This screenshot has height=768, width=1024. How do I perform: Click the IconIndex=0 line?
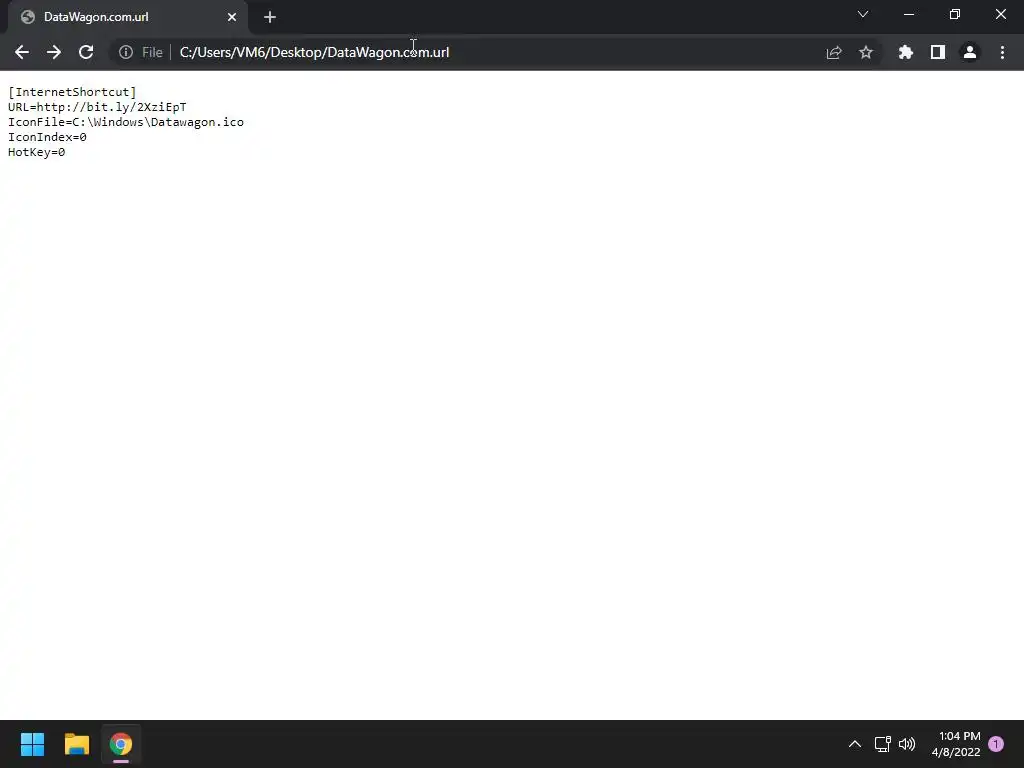[47, 137]
